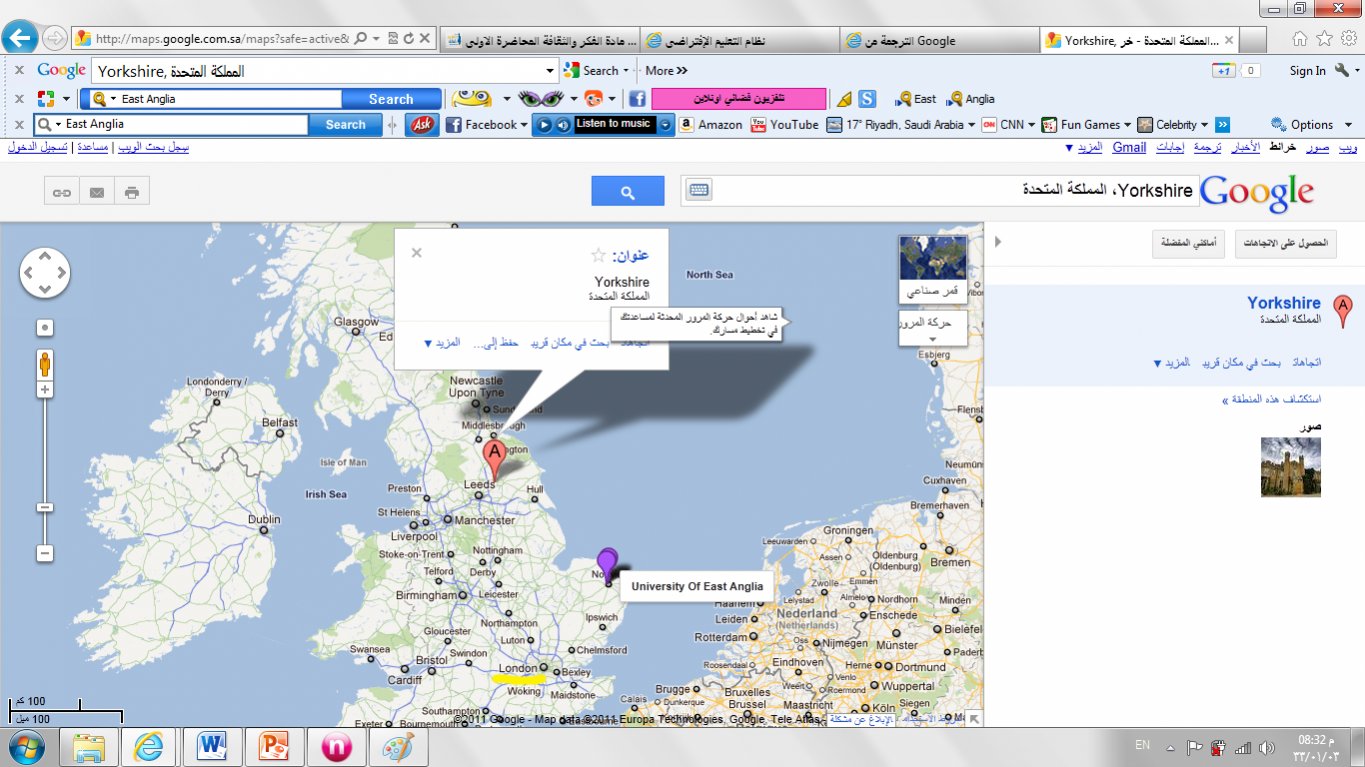Click the YouTube toolbar shortcut

point(784,125)
